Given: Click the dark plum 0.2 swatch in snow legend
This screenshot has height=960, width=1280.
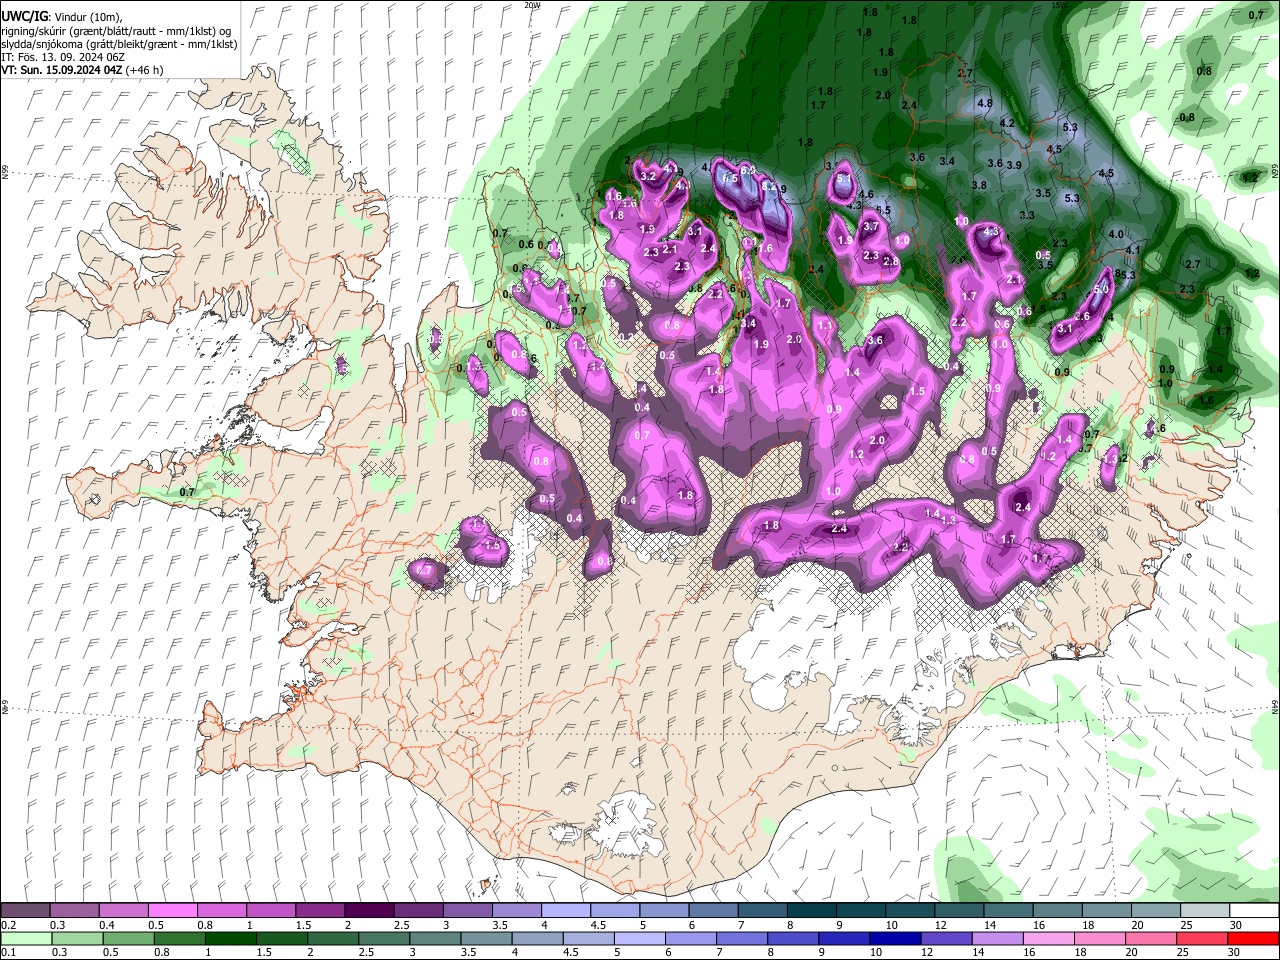Looking at the screenshot, I should [x=26, y=910].
